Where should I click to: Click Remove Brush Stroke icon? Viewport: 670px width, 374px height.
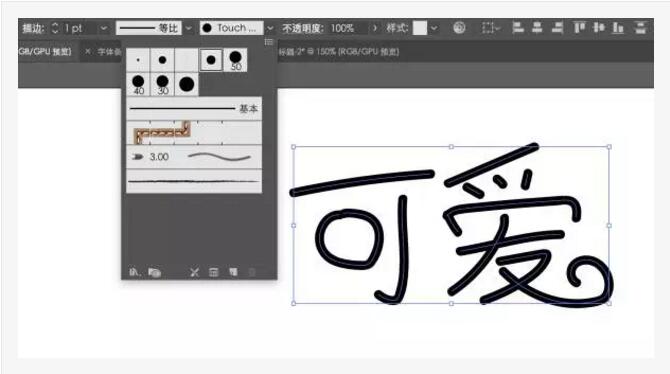194,272
